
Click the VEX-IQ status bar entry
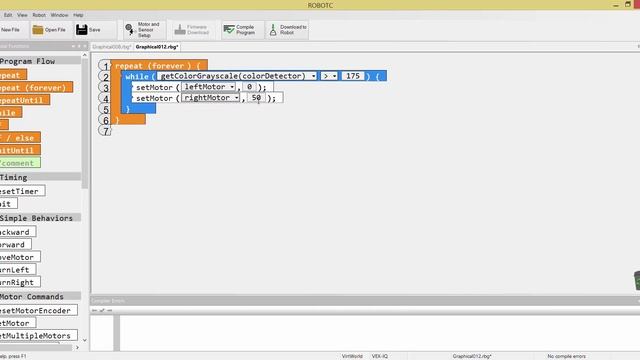click(x=380, y=356)
